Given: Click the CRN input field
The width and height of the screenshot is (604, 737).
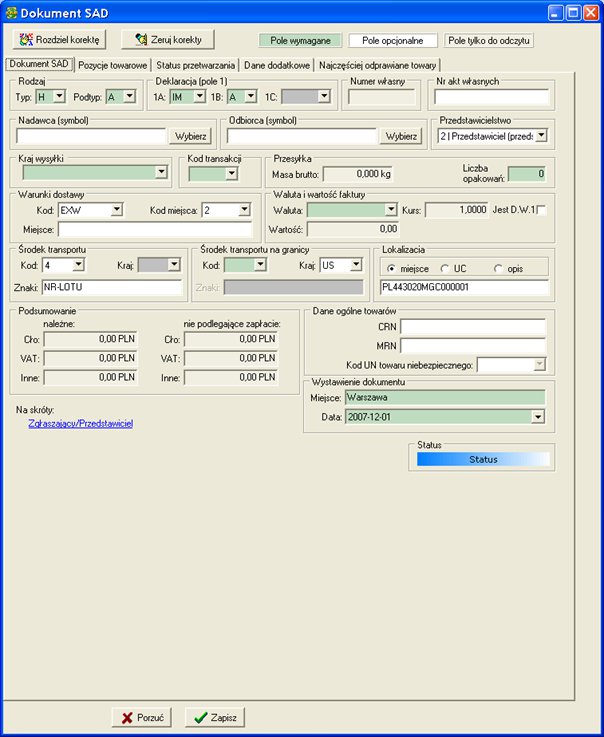Looking at the screenshot, I should [473, 327].
